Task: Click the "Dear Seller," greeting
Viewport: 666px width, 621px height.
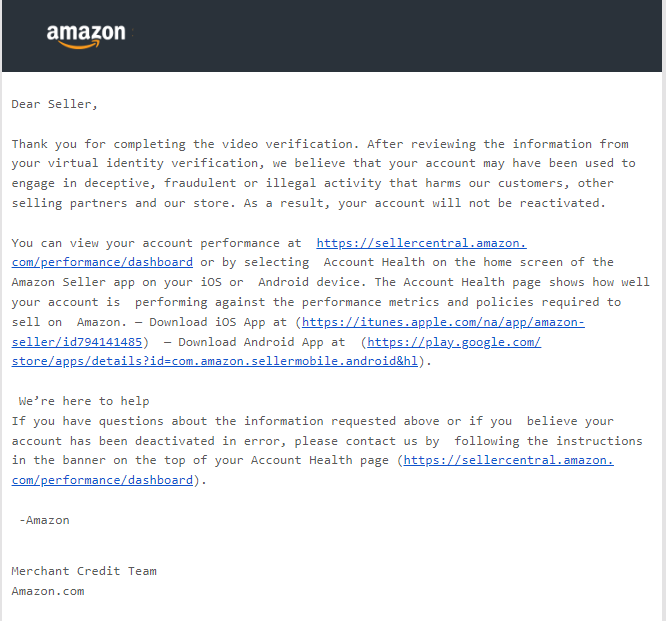Action: (54, 104)
